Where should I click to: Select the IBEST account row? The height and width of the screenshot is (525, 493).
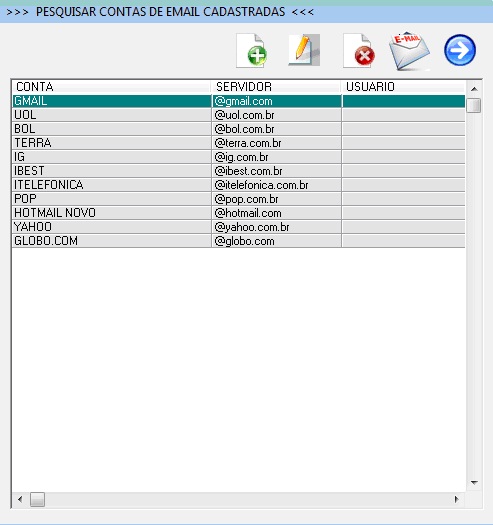tap(238, 171)
